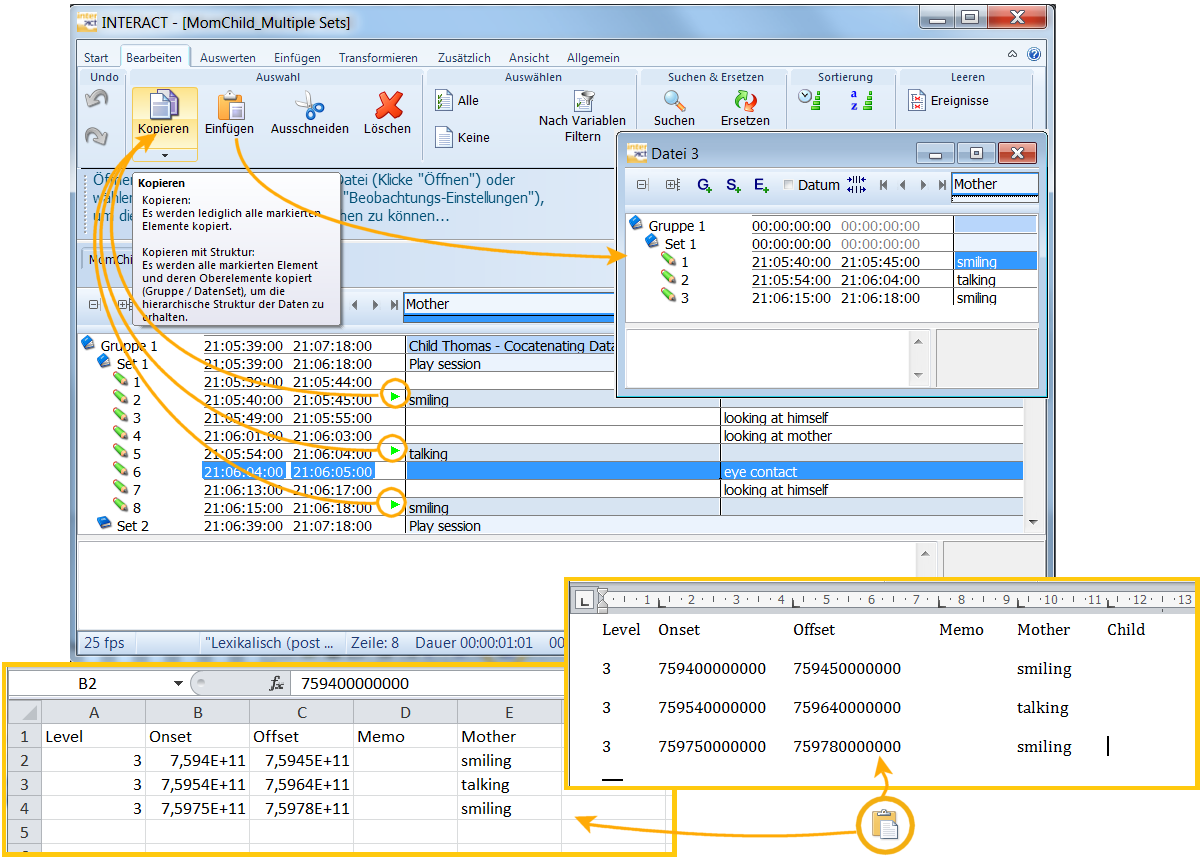Click the Excel formula bar value
The width and height of the screenshot is (1200, 857).
pyautogui.click(x=354, y=684)
